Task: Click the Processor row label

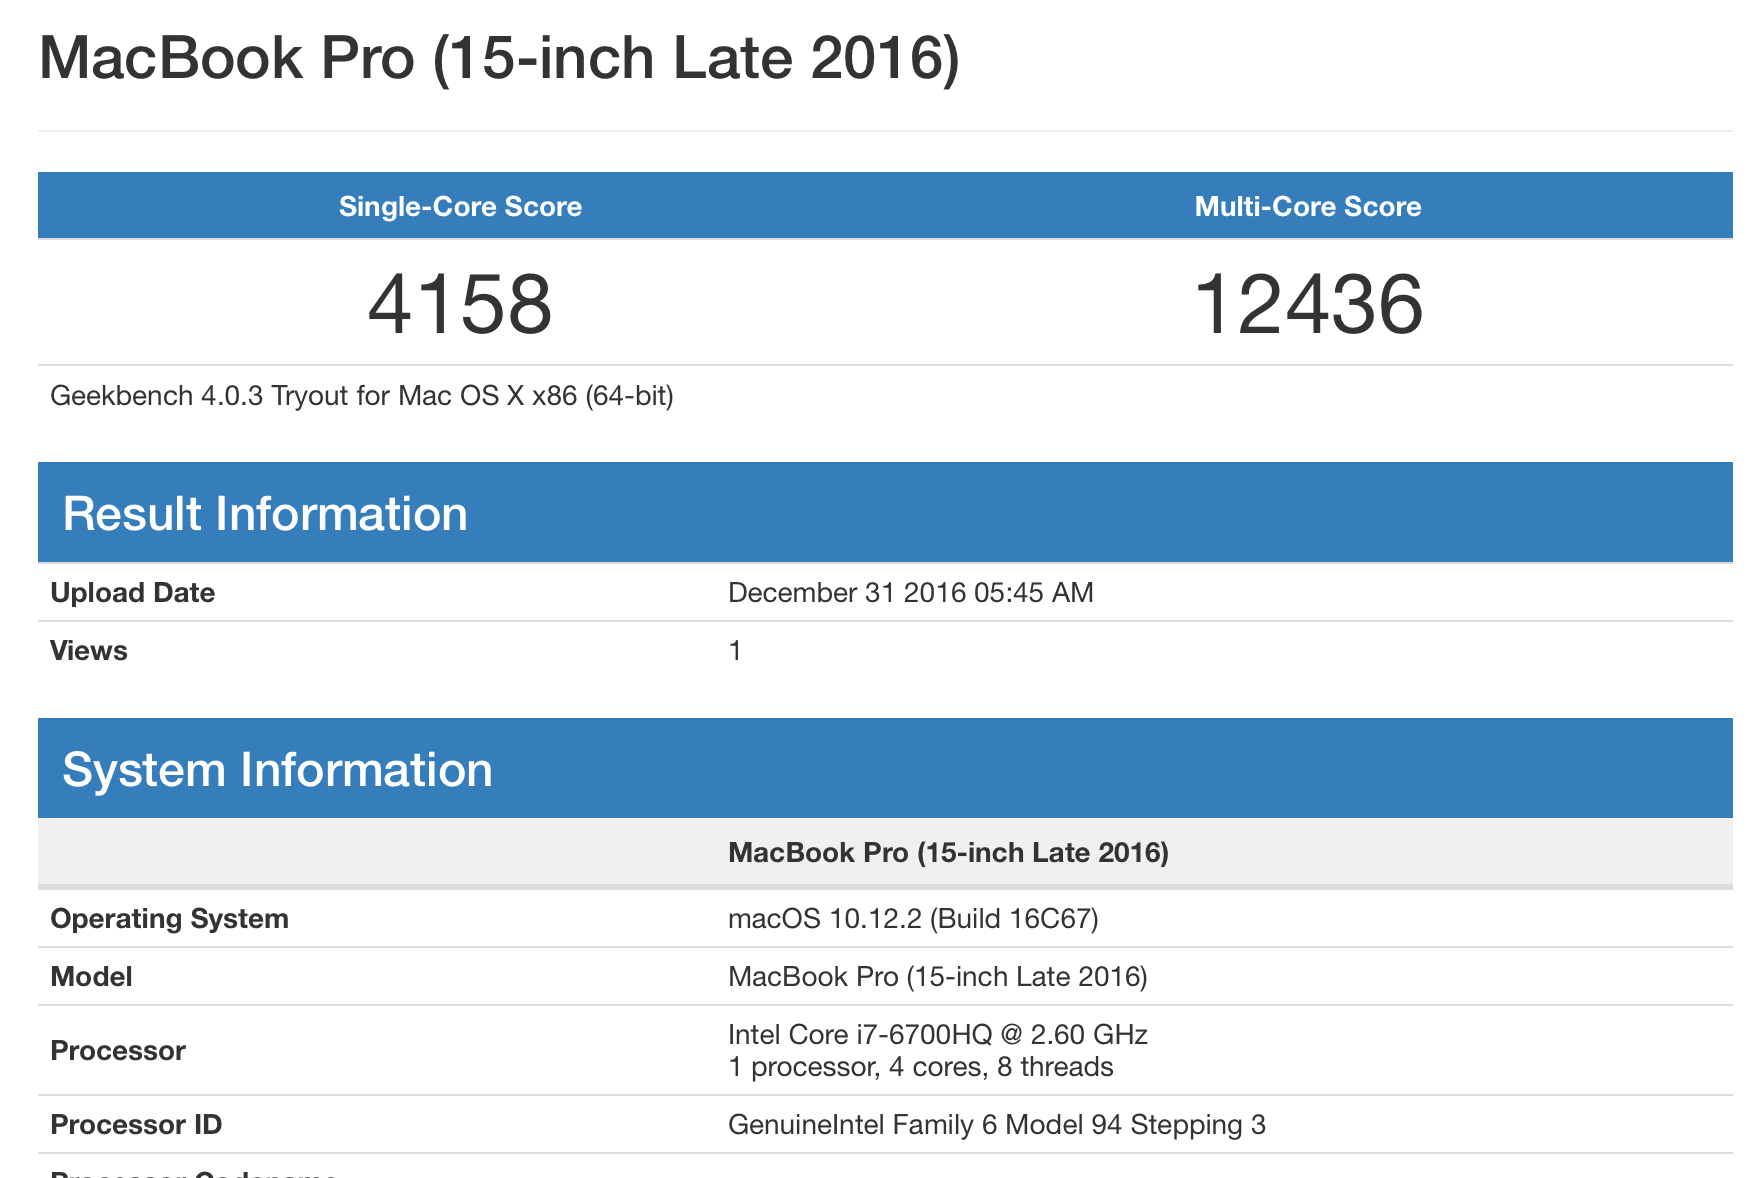Action: [118, 1051]
